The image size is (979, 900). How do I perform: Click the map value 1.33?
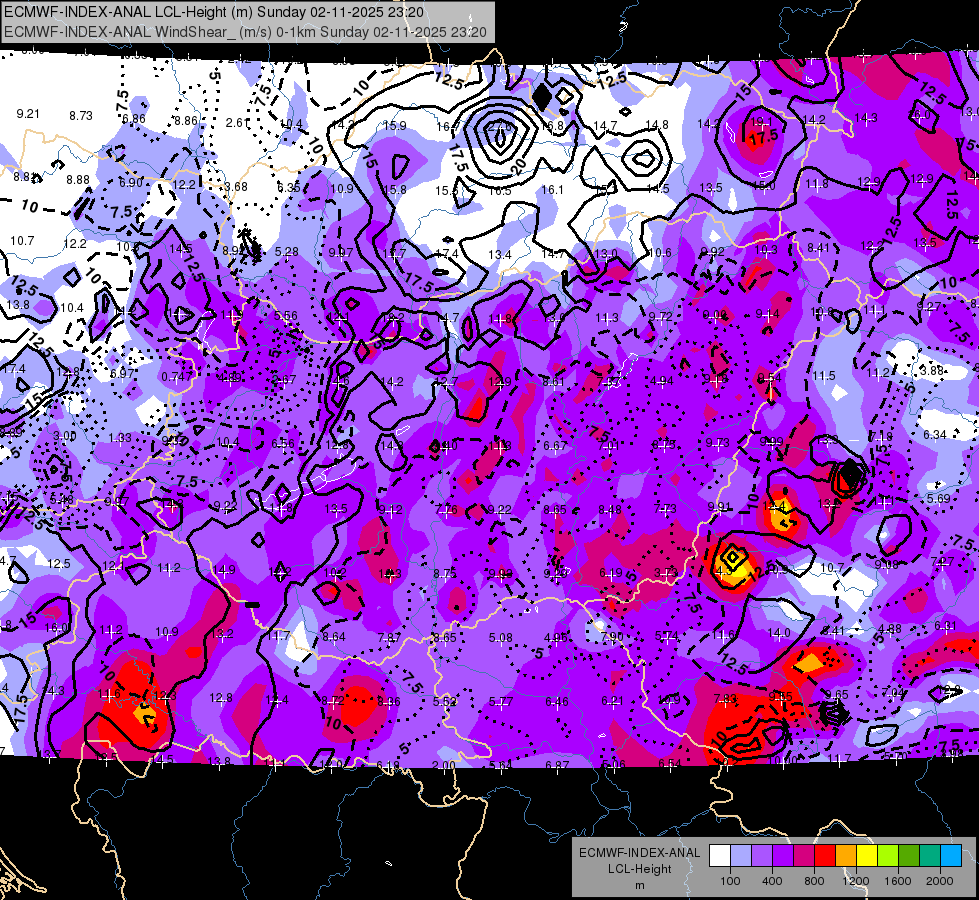click(120, 438)
